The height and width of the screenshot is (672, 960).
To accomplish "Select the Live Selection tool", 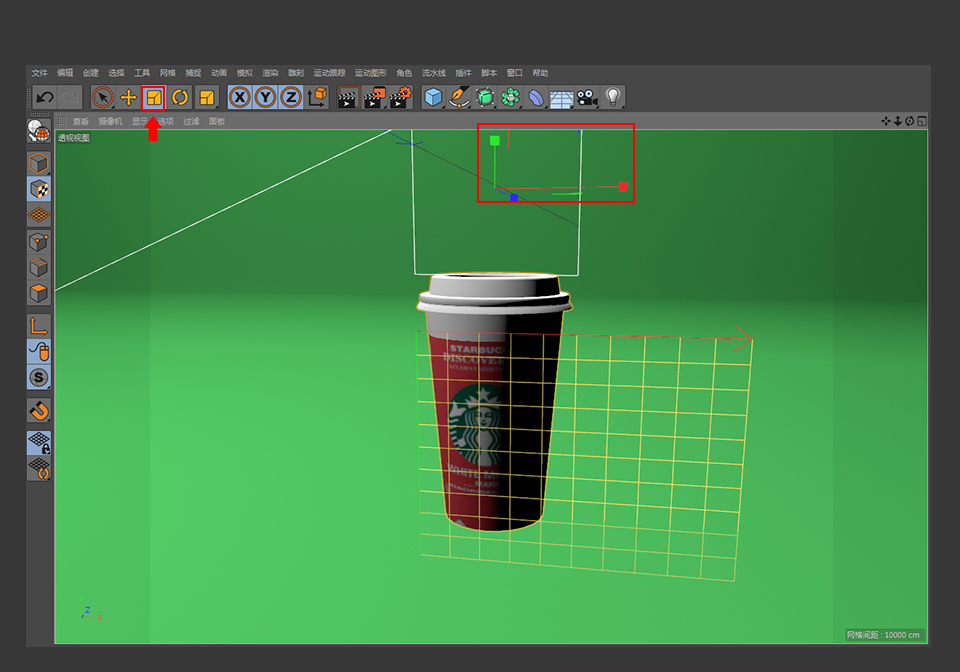I will click(103, 97).
